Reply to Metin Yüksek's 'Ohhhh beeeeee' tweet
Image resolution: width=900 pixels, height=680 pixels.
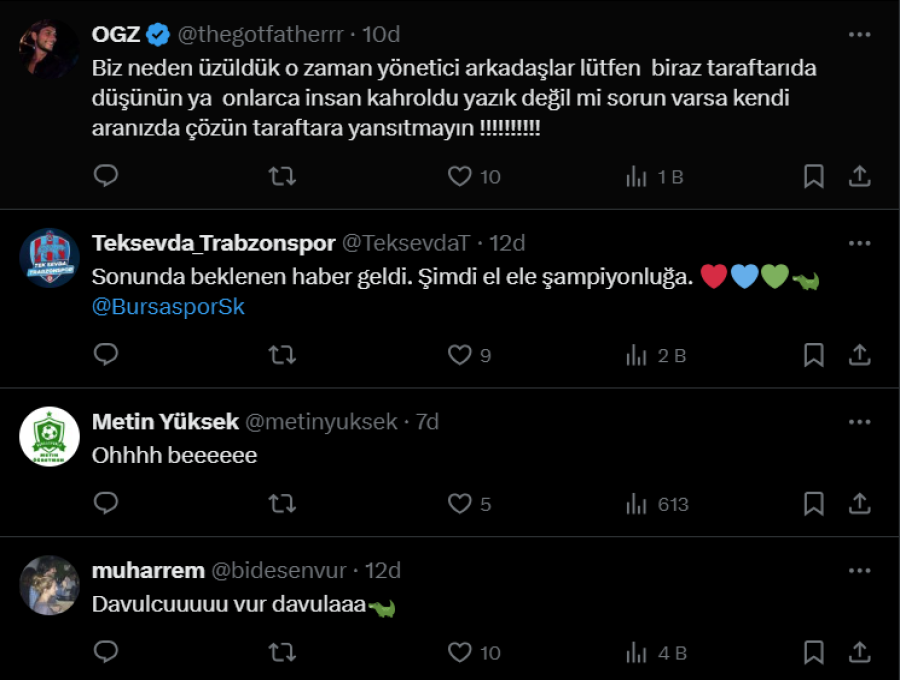[106, 504]
